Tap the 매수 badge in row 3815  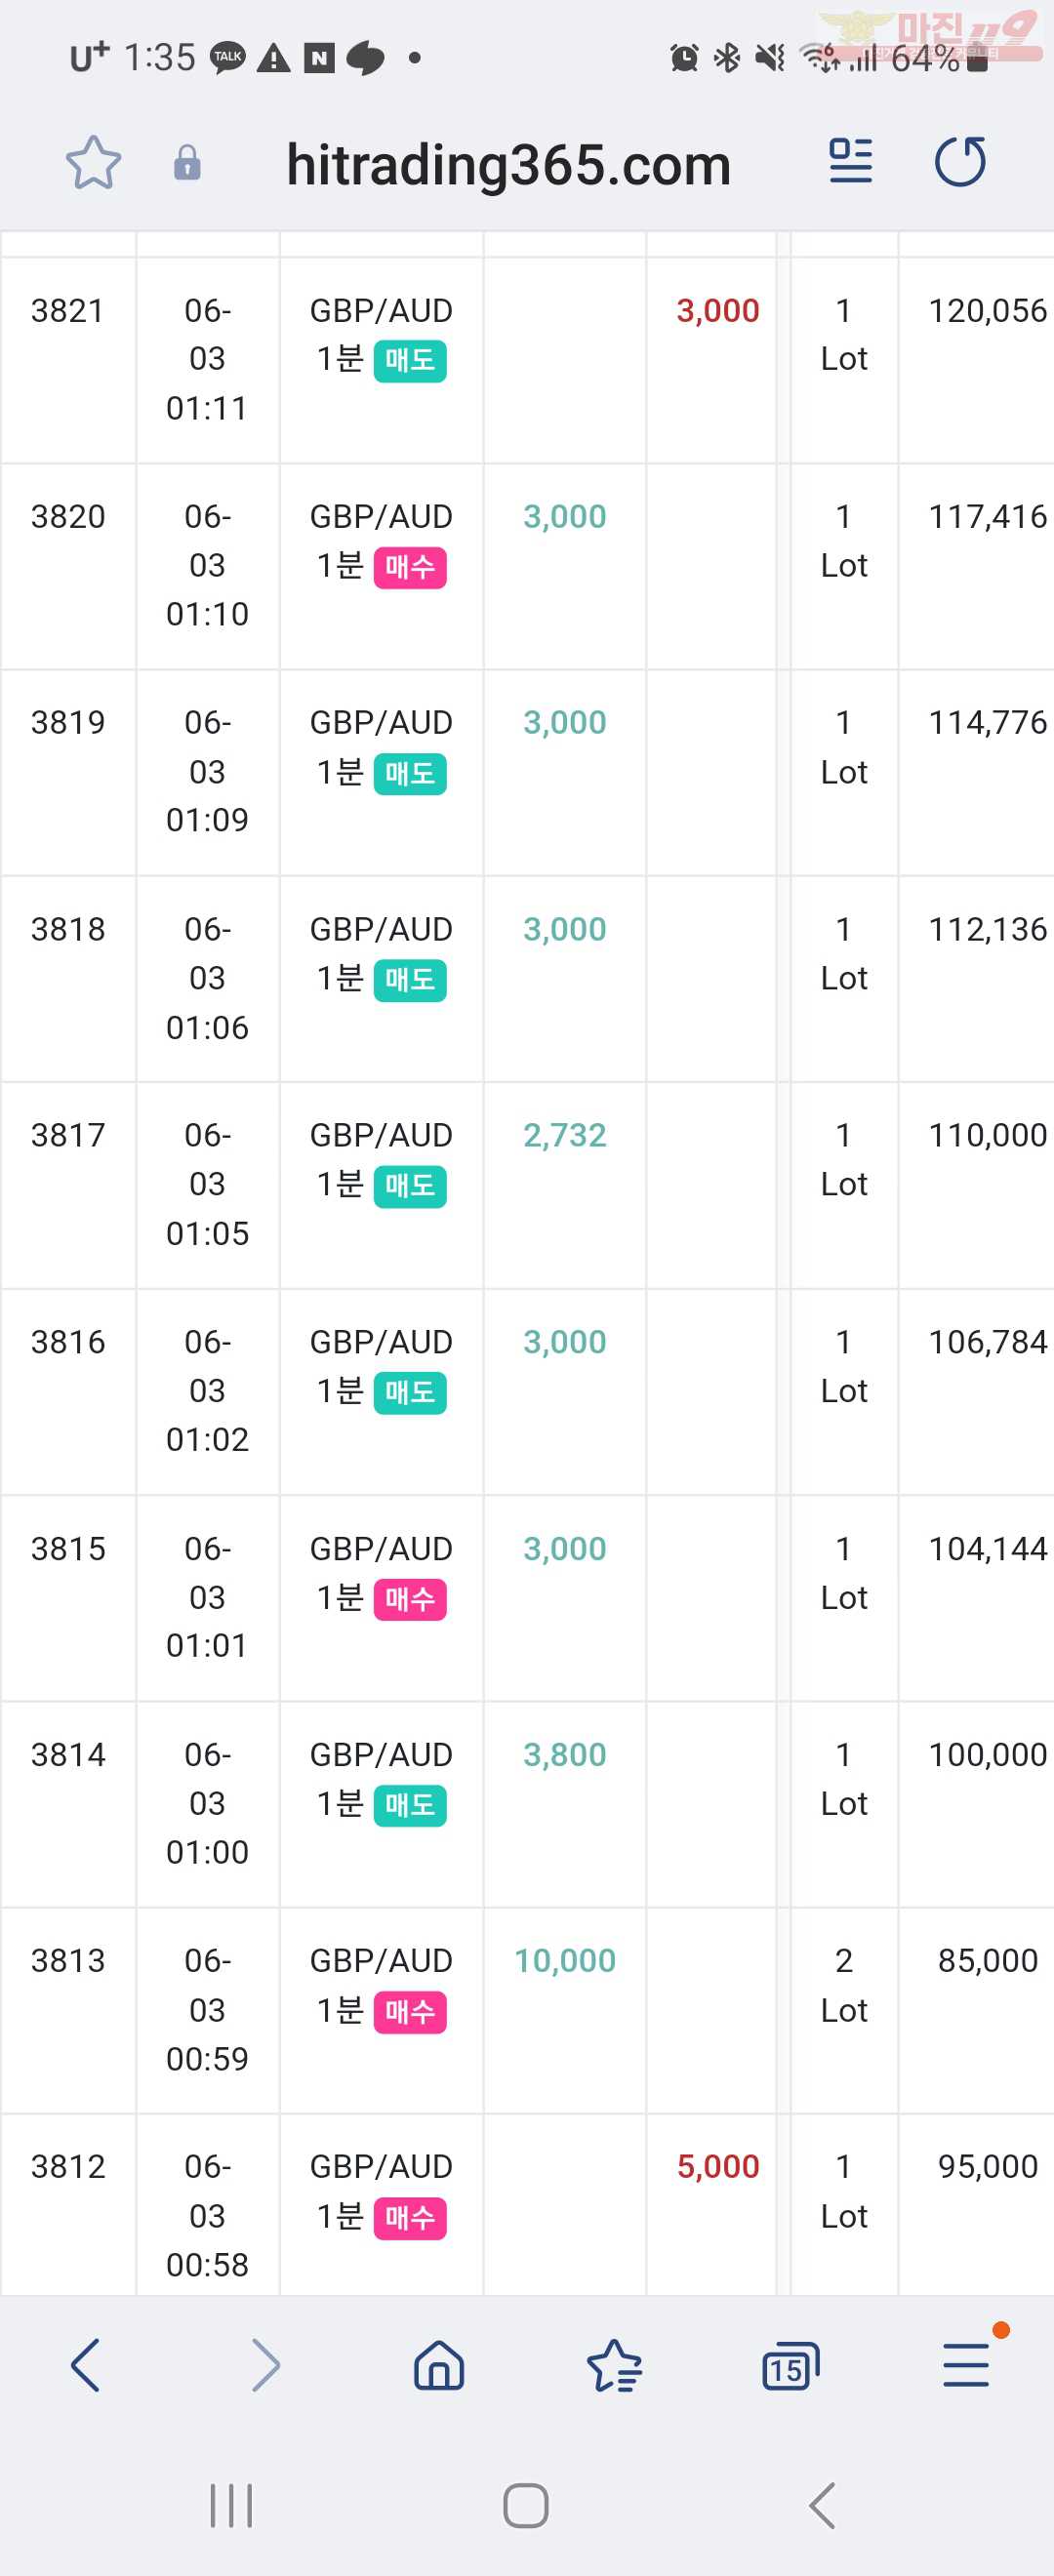(x=410, y=1600)
